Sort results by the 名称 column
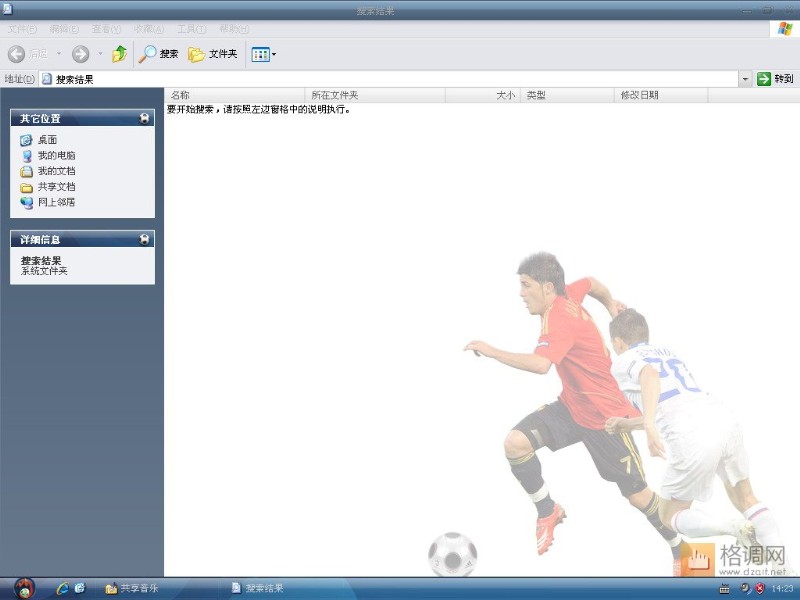800x600 pixels. pos(235,95)
